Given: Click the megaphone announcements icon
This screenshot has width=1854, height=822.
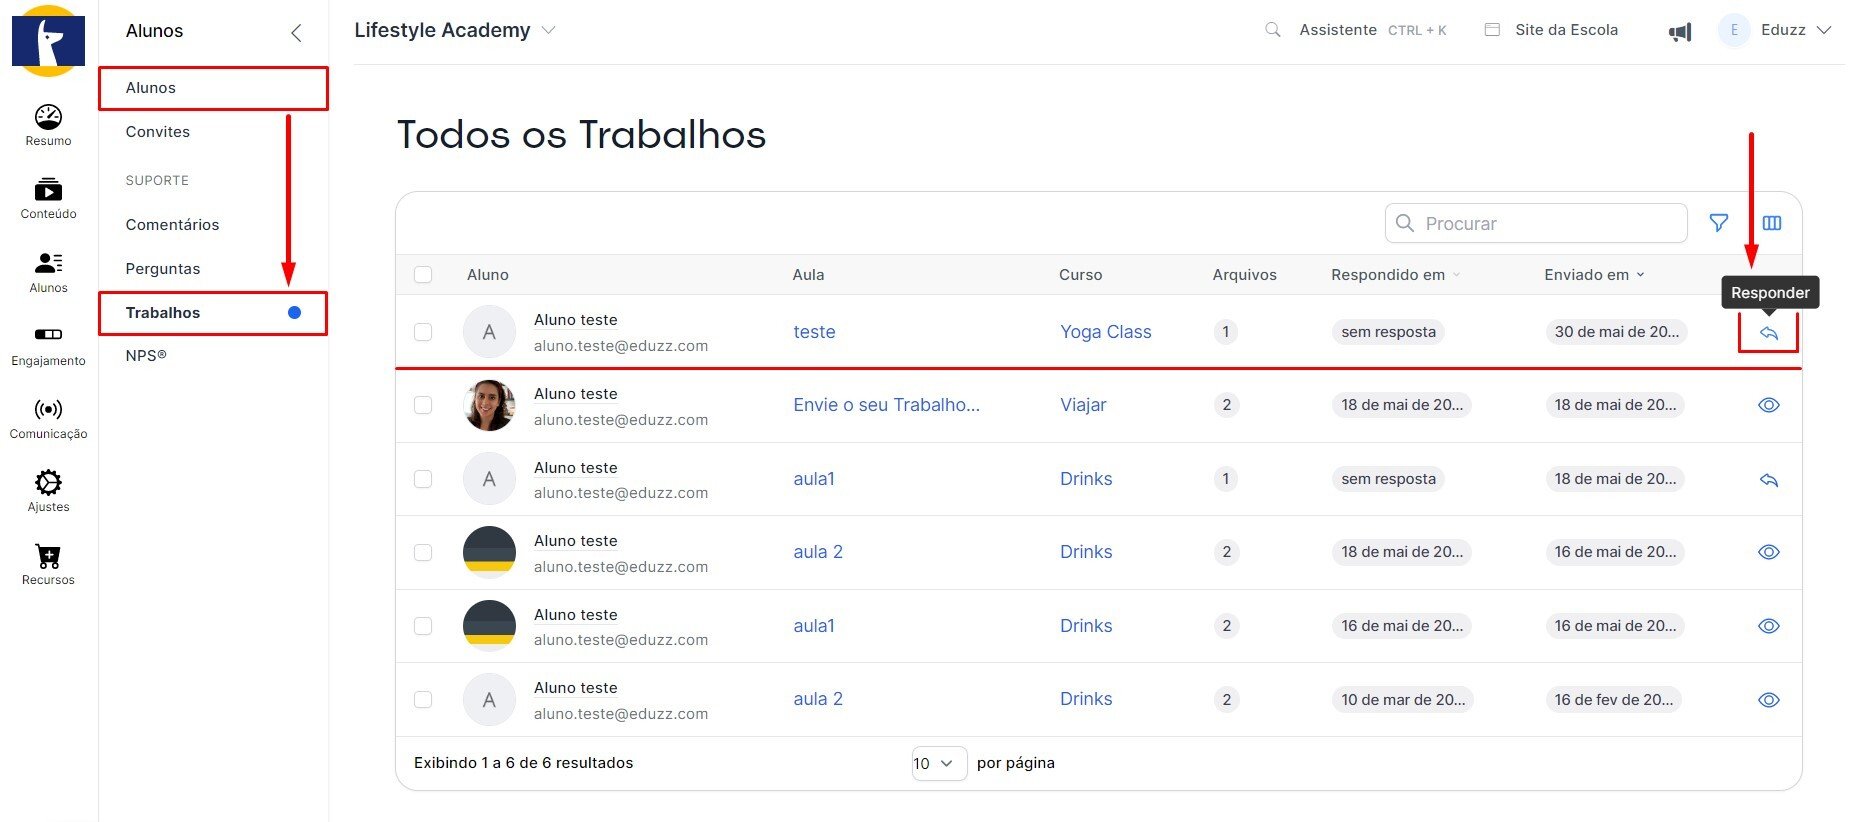Looking at the screenshot, I should pyautogui.click(x=1680, y=32).
